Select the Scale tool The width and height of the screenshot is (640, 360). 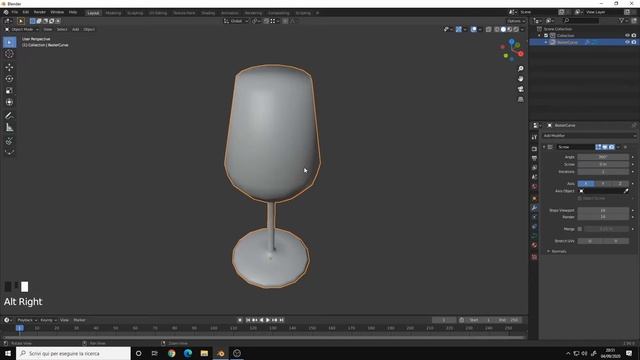[9, 91]
